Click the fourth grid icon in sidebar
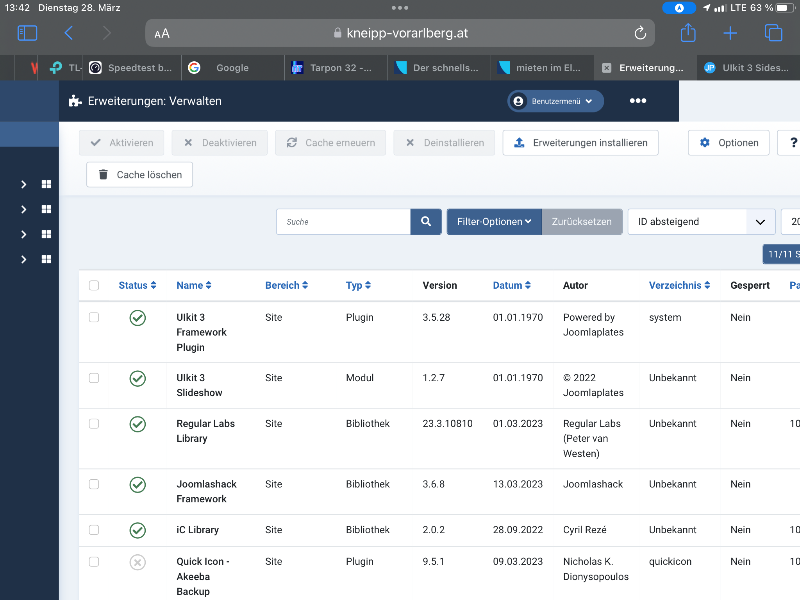The width and height of the screenshot is (800, 600). point(46,259)
